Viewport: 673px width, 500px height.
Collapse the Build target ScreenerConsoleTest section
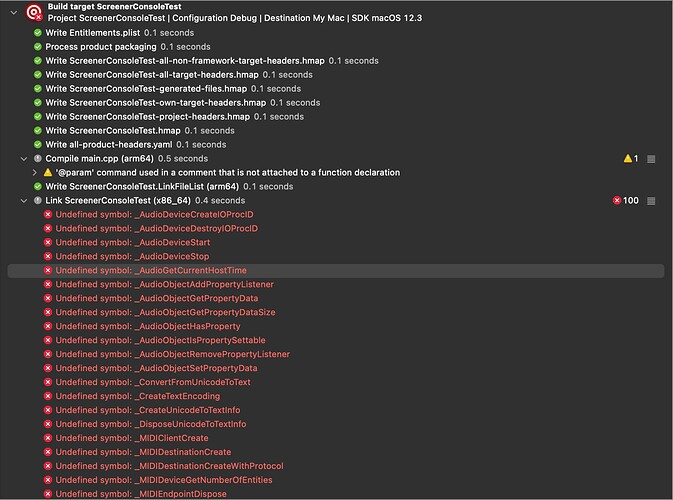point(14,12)
